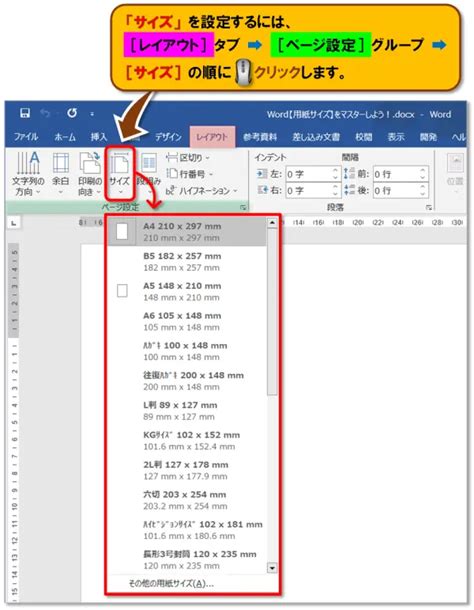This screenshot has height=610, width=474.
Task: Open the 開発 tab
Action: point(428,137)
